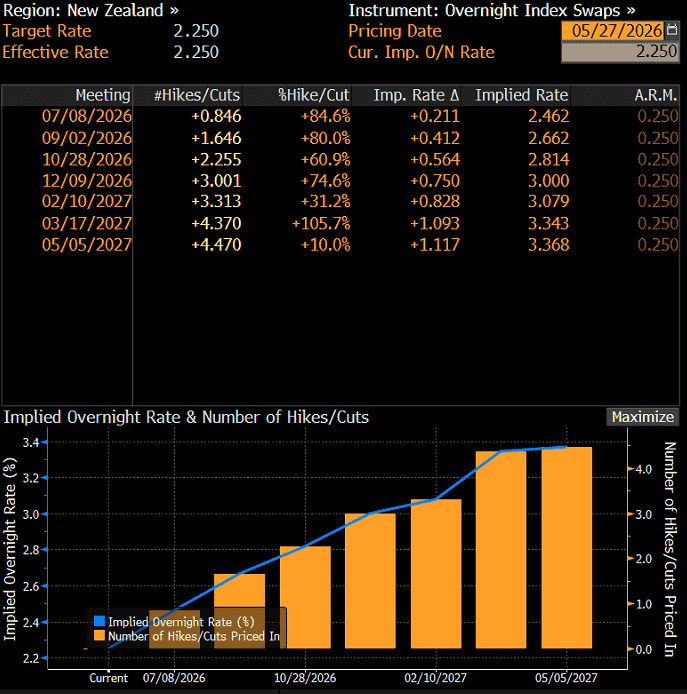
Task: Click the orange Hikes/Cuts Priced In legend swatch
Action: [100, 636]
